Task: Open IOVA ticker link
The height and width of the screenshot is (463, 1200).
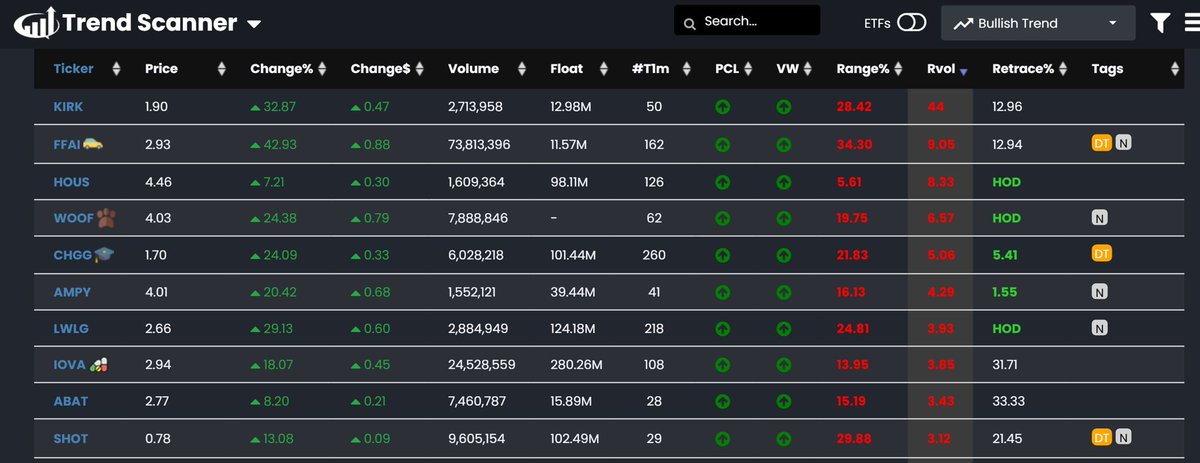Action: click(x=69, y=365)
